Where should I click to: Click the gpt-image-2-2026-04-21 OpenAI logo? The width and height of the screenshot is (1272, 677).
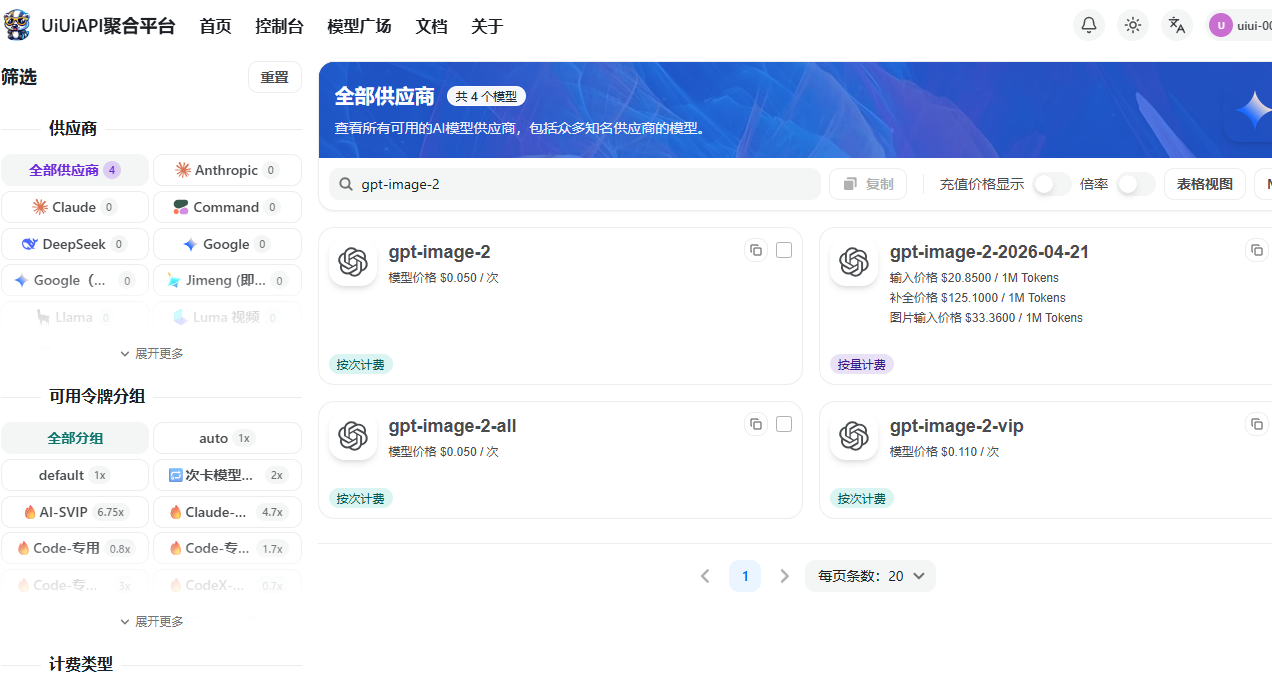[853, 262]
